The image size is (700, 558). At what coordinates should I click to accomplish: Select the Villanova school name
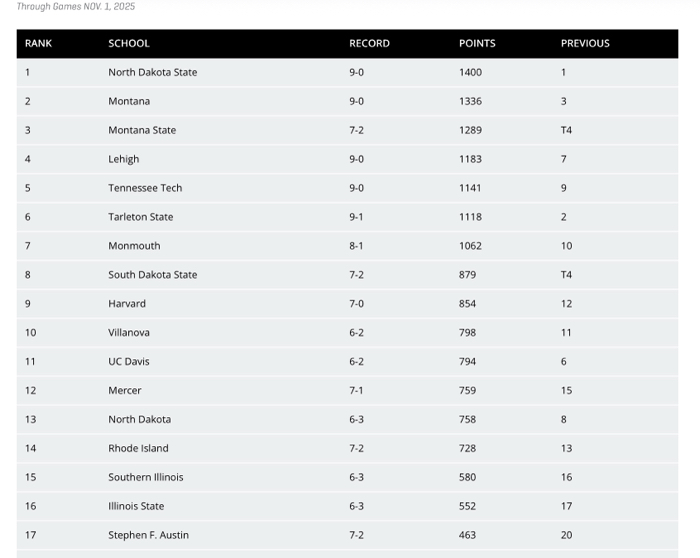(x=129, y=333)
